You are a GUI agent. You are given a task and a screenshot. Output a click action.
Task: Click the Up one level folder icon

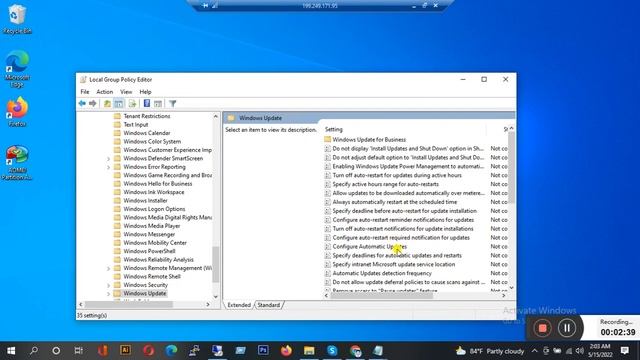tap(107, 104)
